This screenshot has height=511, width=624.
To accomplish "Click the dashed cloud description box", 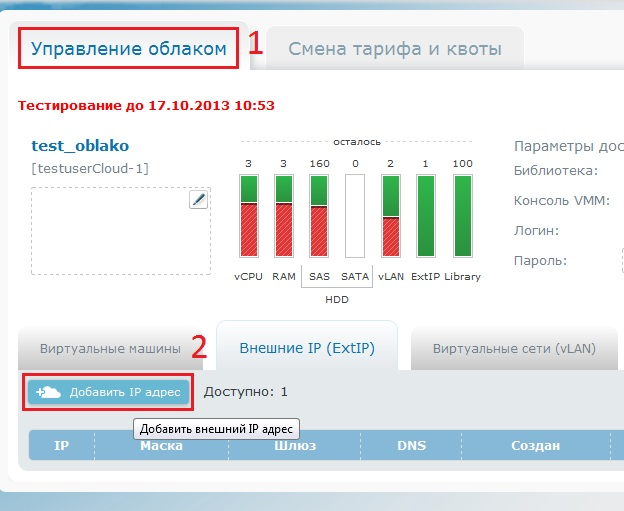I will 120,230.
